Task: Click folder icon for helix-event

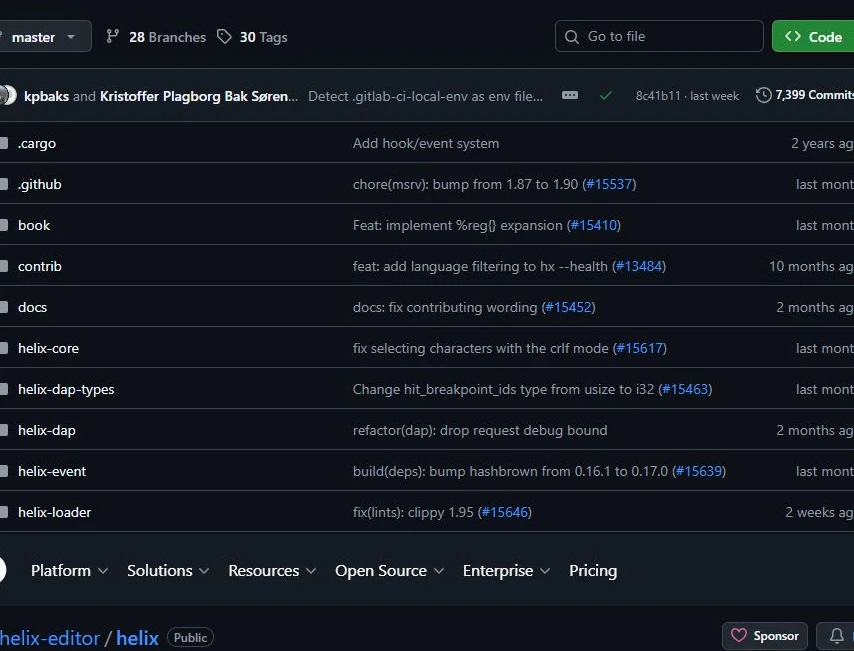Action: [4, 471]
